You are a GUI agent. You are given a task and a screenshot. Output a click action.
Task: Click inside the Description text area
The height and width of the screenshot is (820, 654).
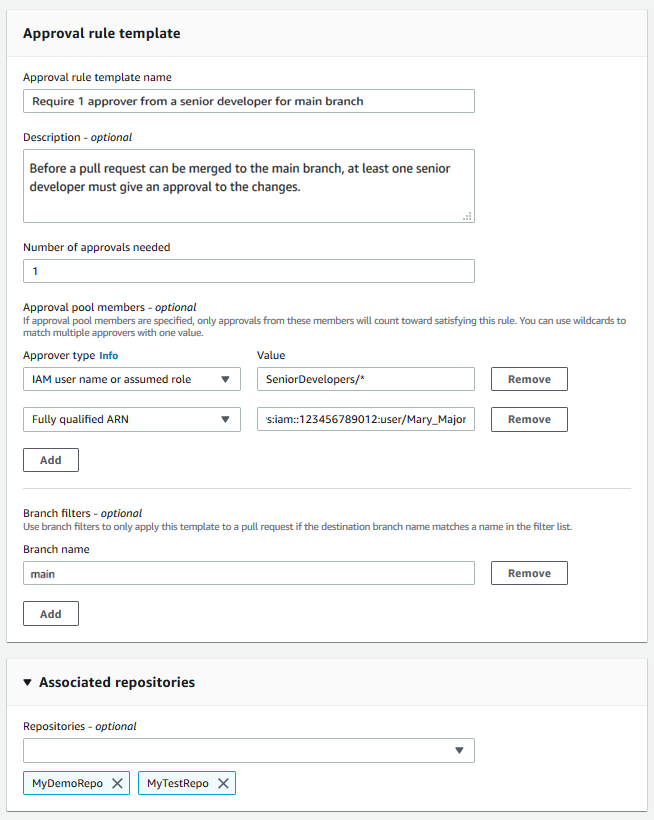tap(248, 180)
